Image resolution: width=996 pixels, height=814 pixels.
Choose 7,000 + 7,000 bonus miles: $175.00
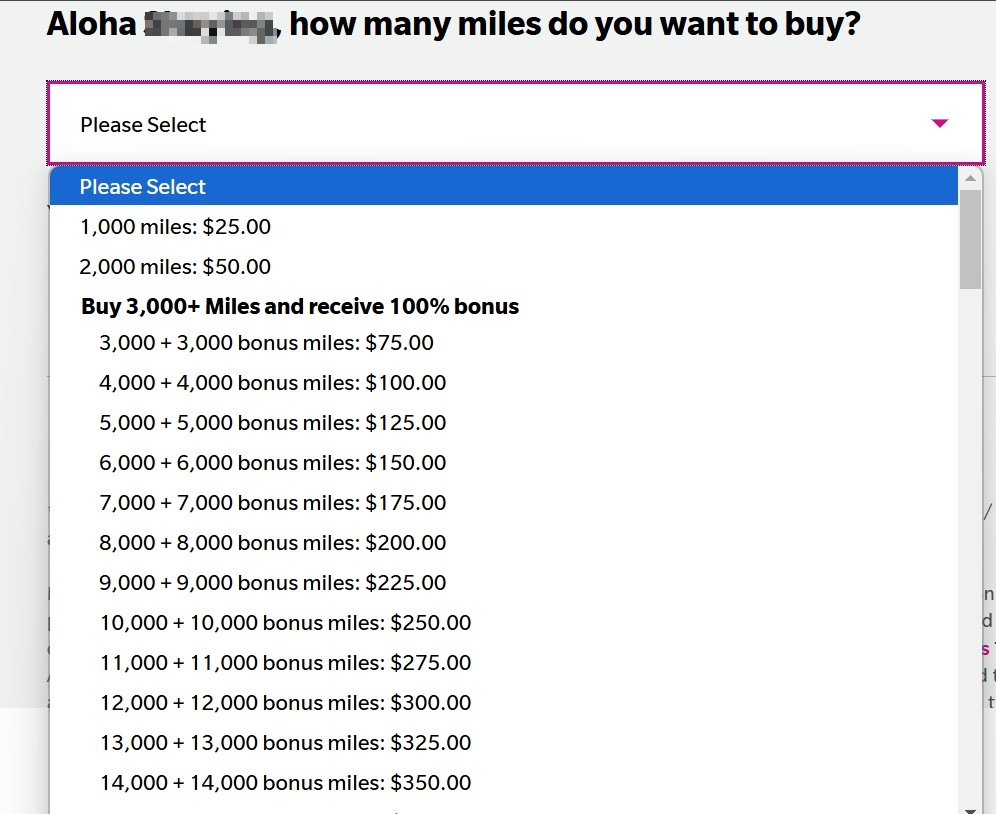272,503
